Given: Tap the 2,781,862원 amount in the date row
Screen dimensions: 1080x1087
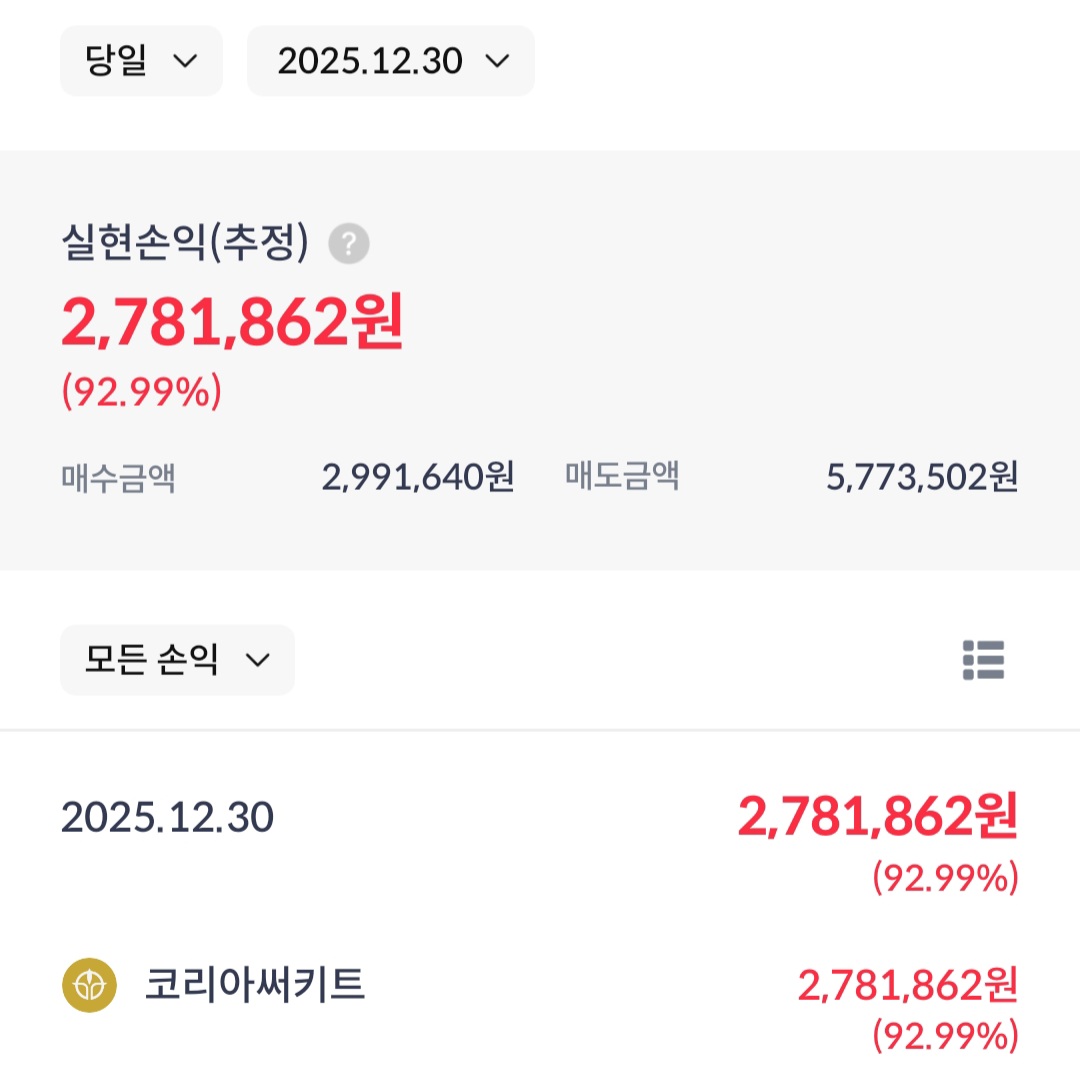Looking at the screenshot, I should (x=878, y=817).
